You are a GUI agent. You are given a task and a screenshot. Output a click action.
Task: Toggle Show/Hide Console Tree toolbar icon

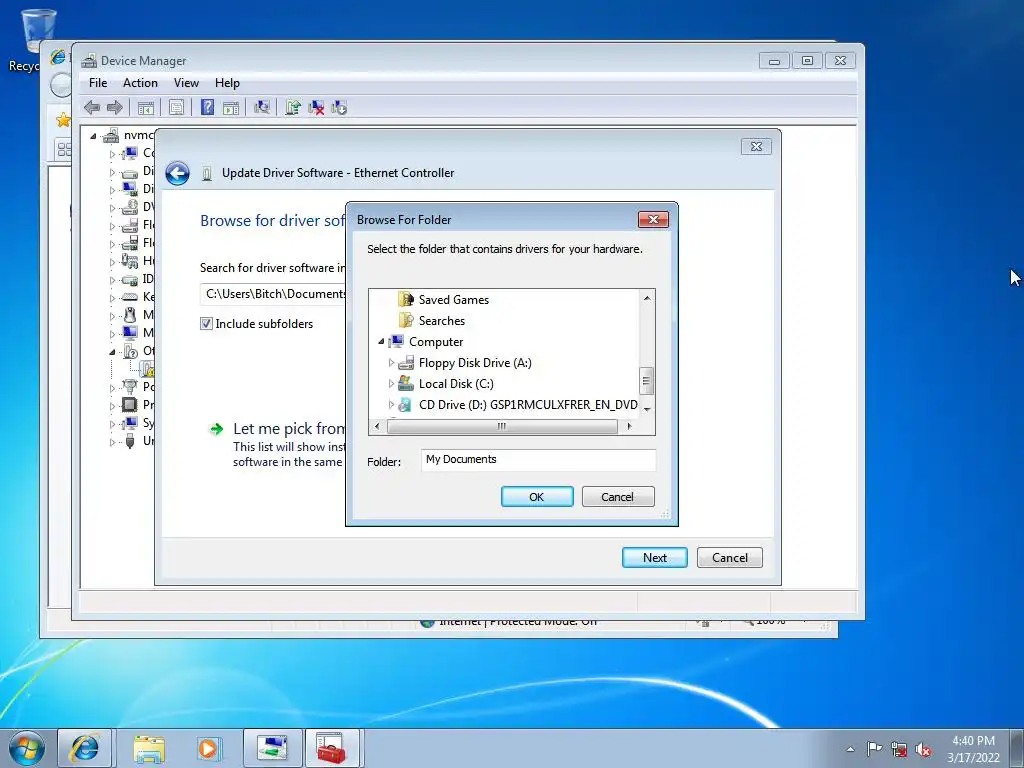coord(145,108)
